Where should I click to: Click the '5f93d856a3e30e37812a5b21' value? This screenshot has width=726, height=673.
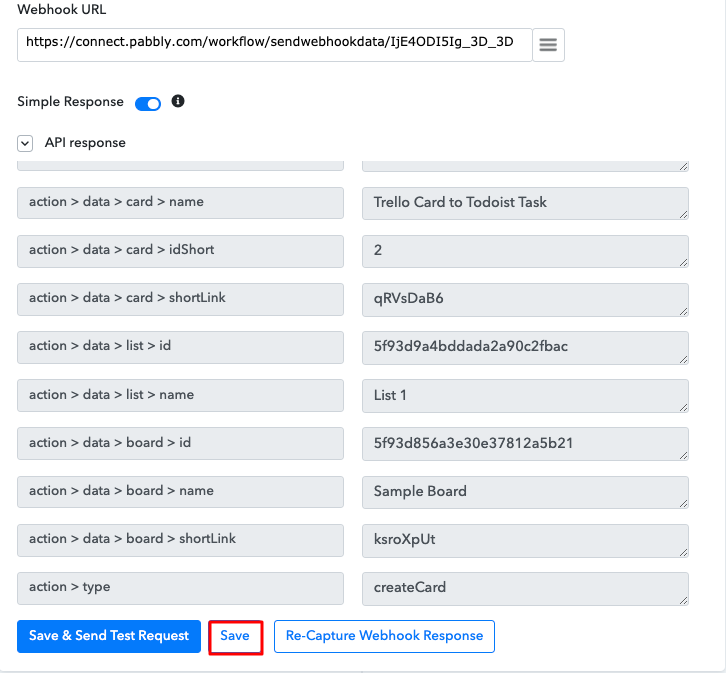(x=525, y=444)
